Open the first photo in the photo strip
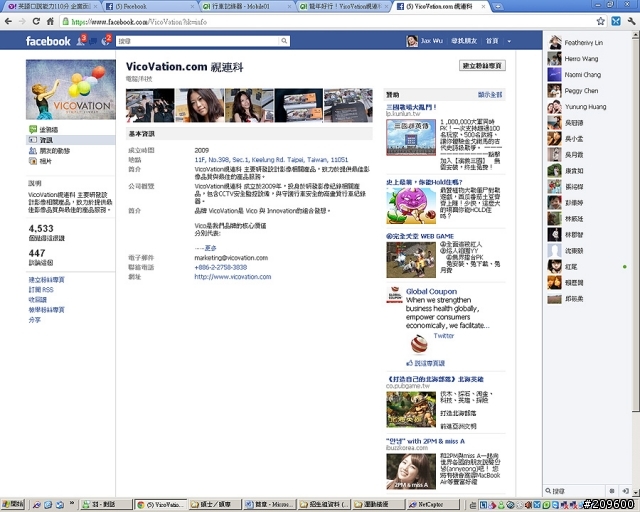This screenshot has height=512, width=640. coord(150,105)
